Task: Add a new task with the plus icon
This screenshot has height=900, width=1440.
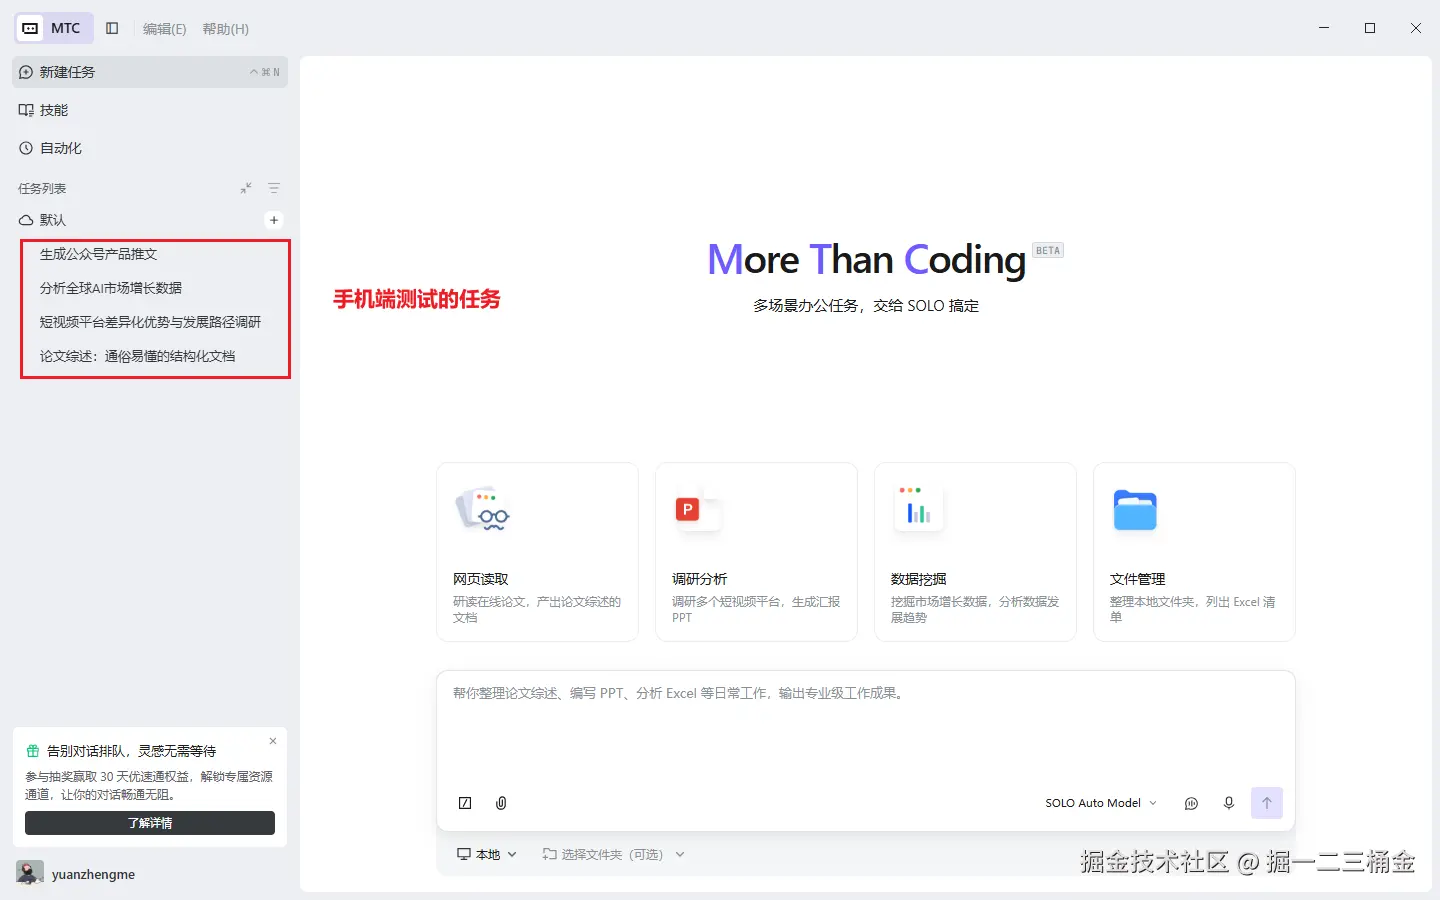Action: coord(274,220)
